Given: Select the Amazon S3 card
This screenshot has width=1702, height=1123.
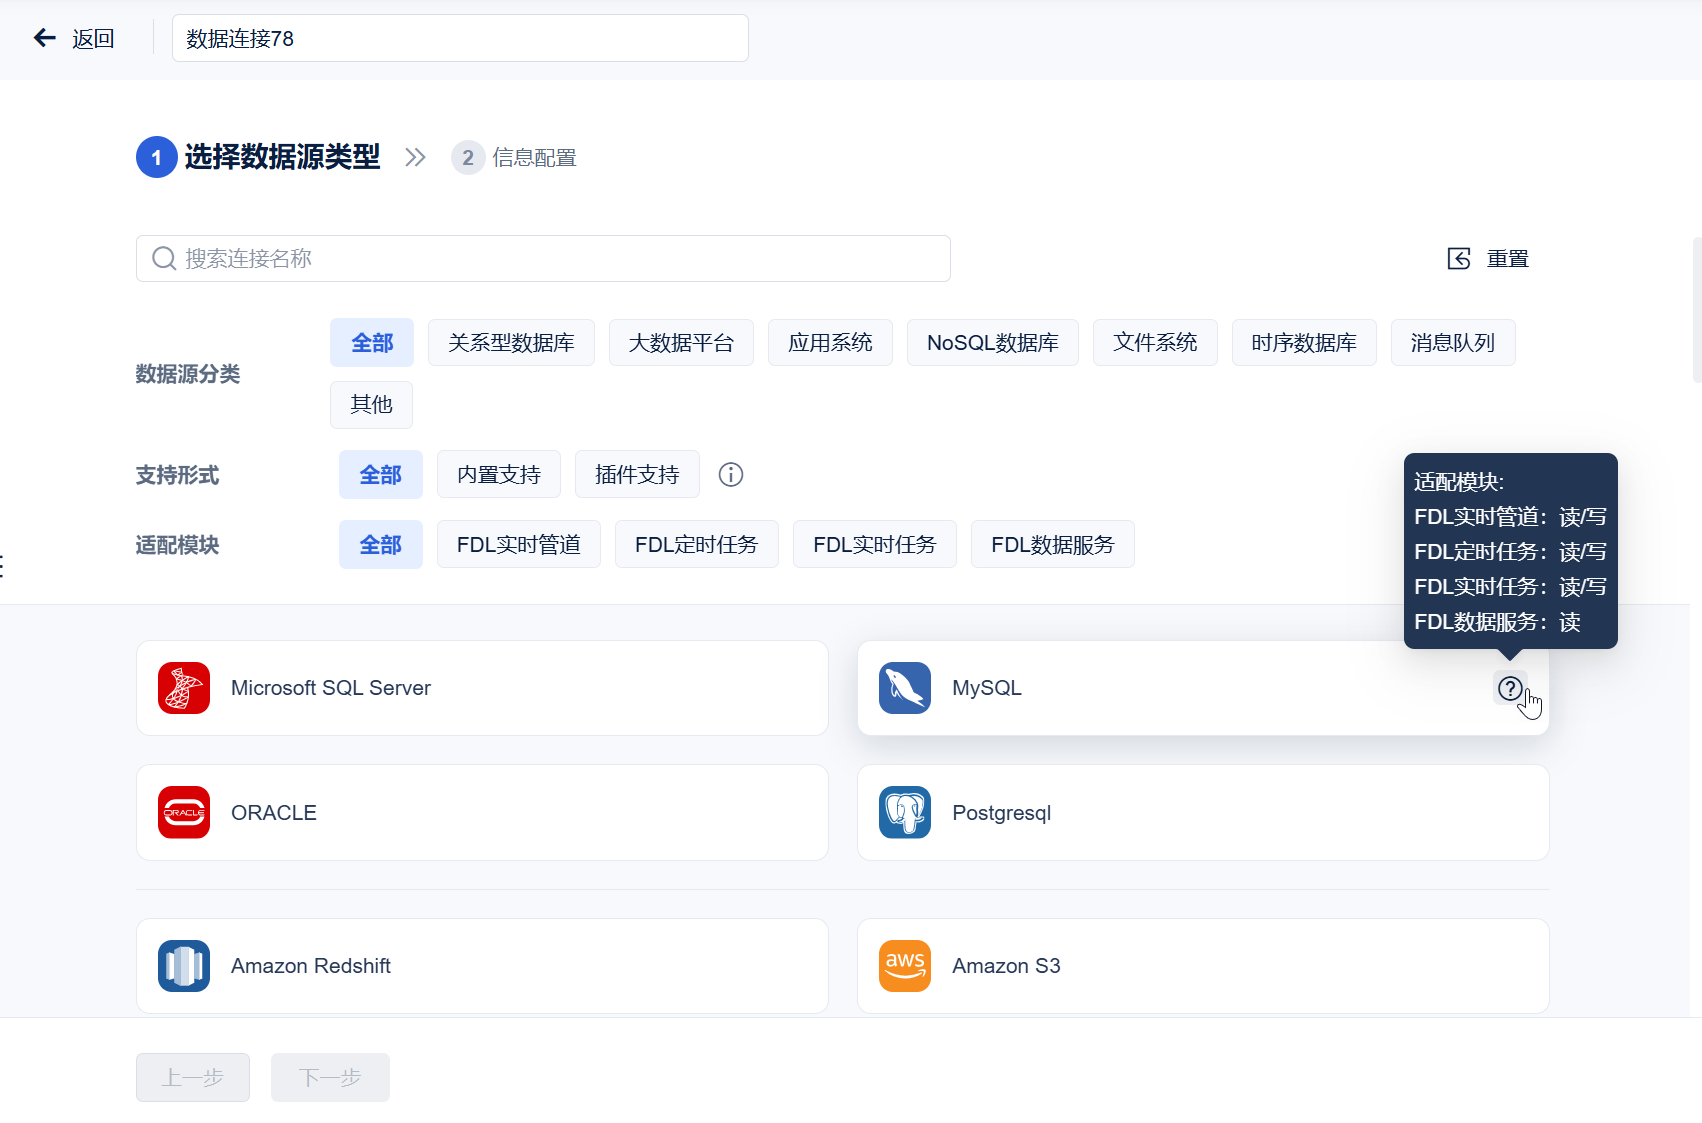Looking at the screenshot, I should (x=1203, y=966).
